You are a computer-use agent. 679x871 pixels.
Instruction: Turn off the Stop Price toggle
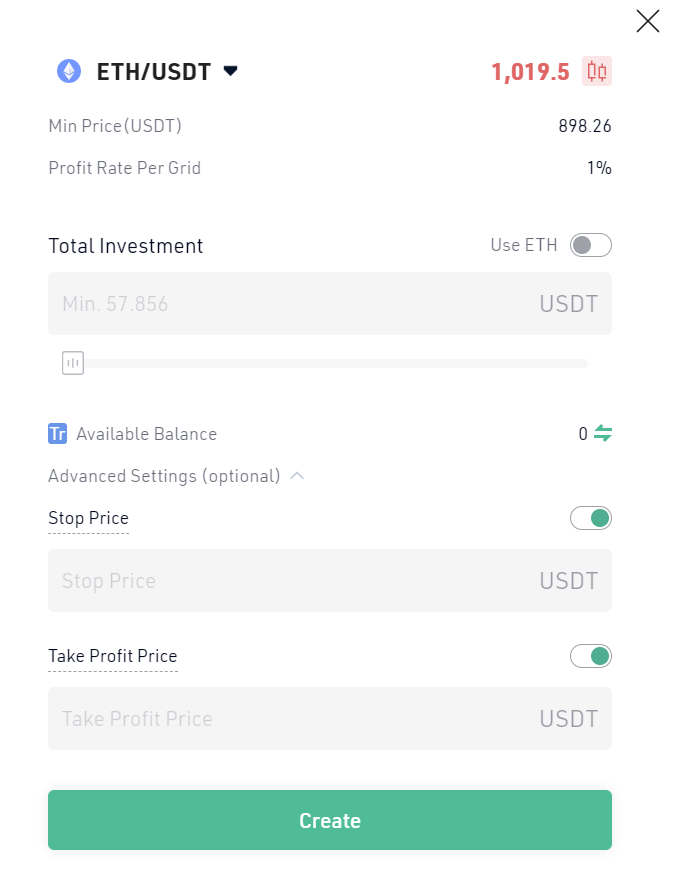click(590, 518)
